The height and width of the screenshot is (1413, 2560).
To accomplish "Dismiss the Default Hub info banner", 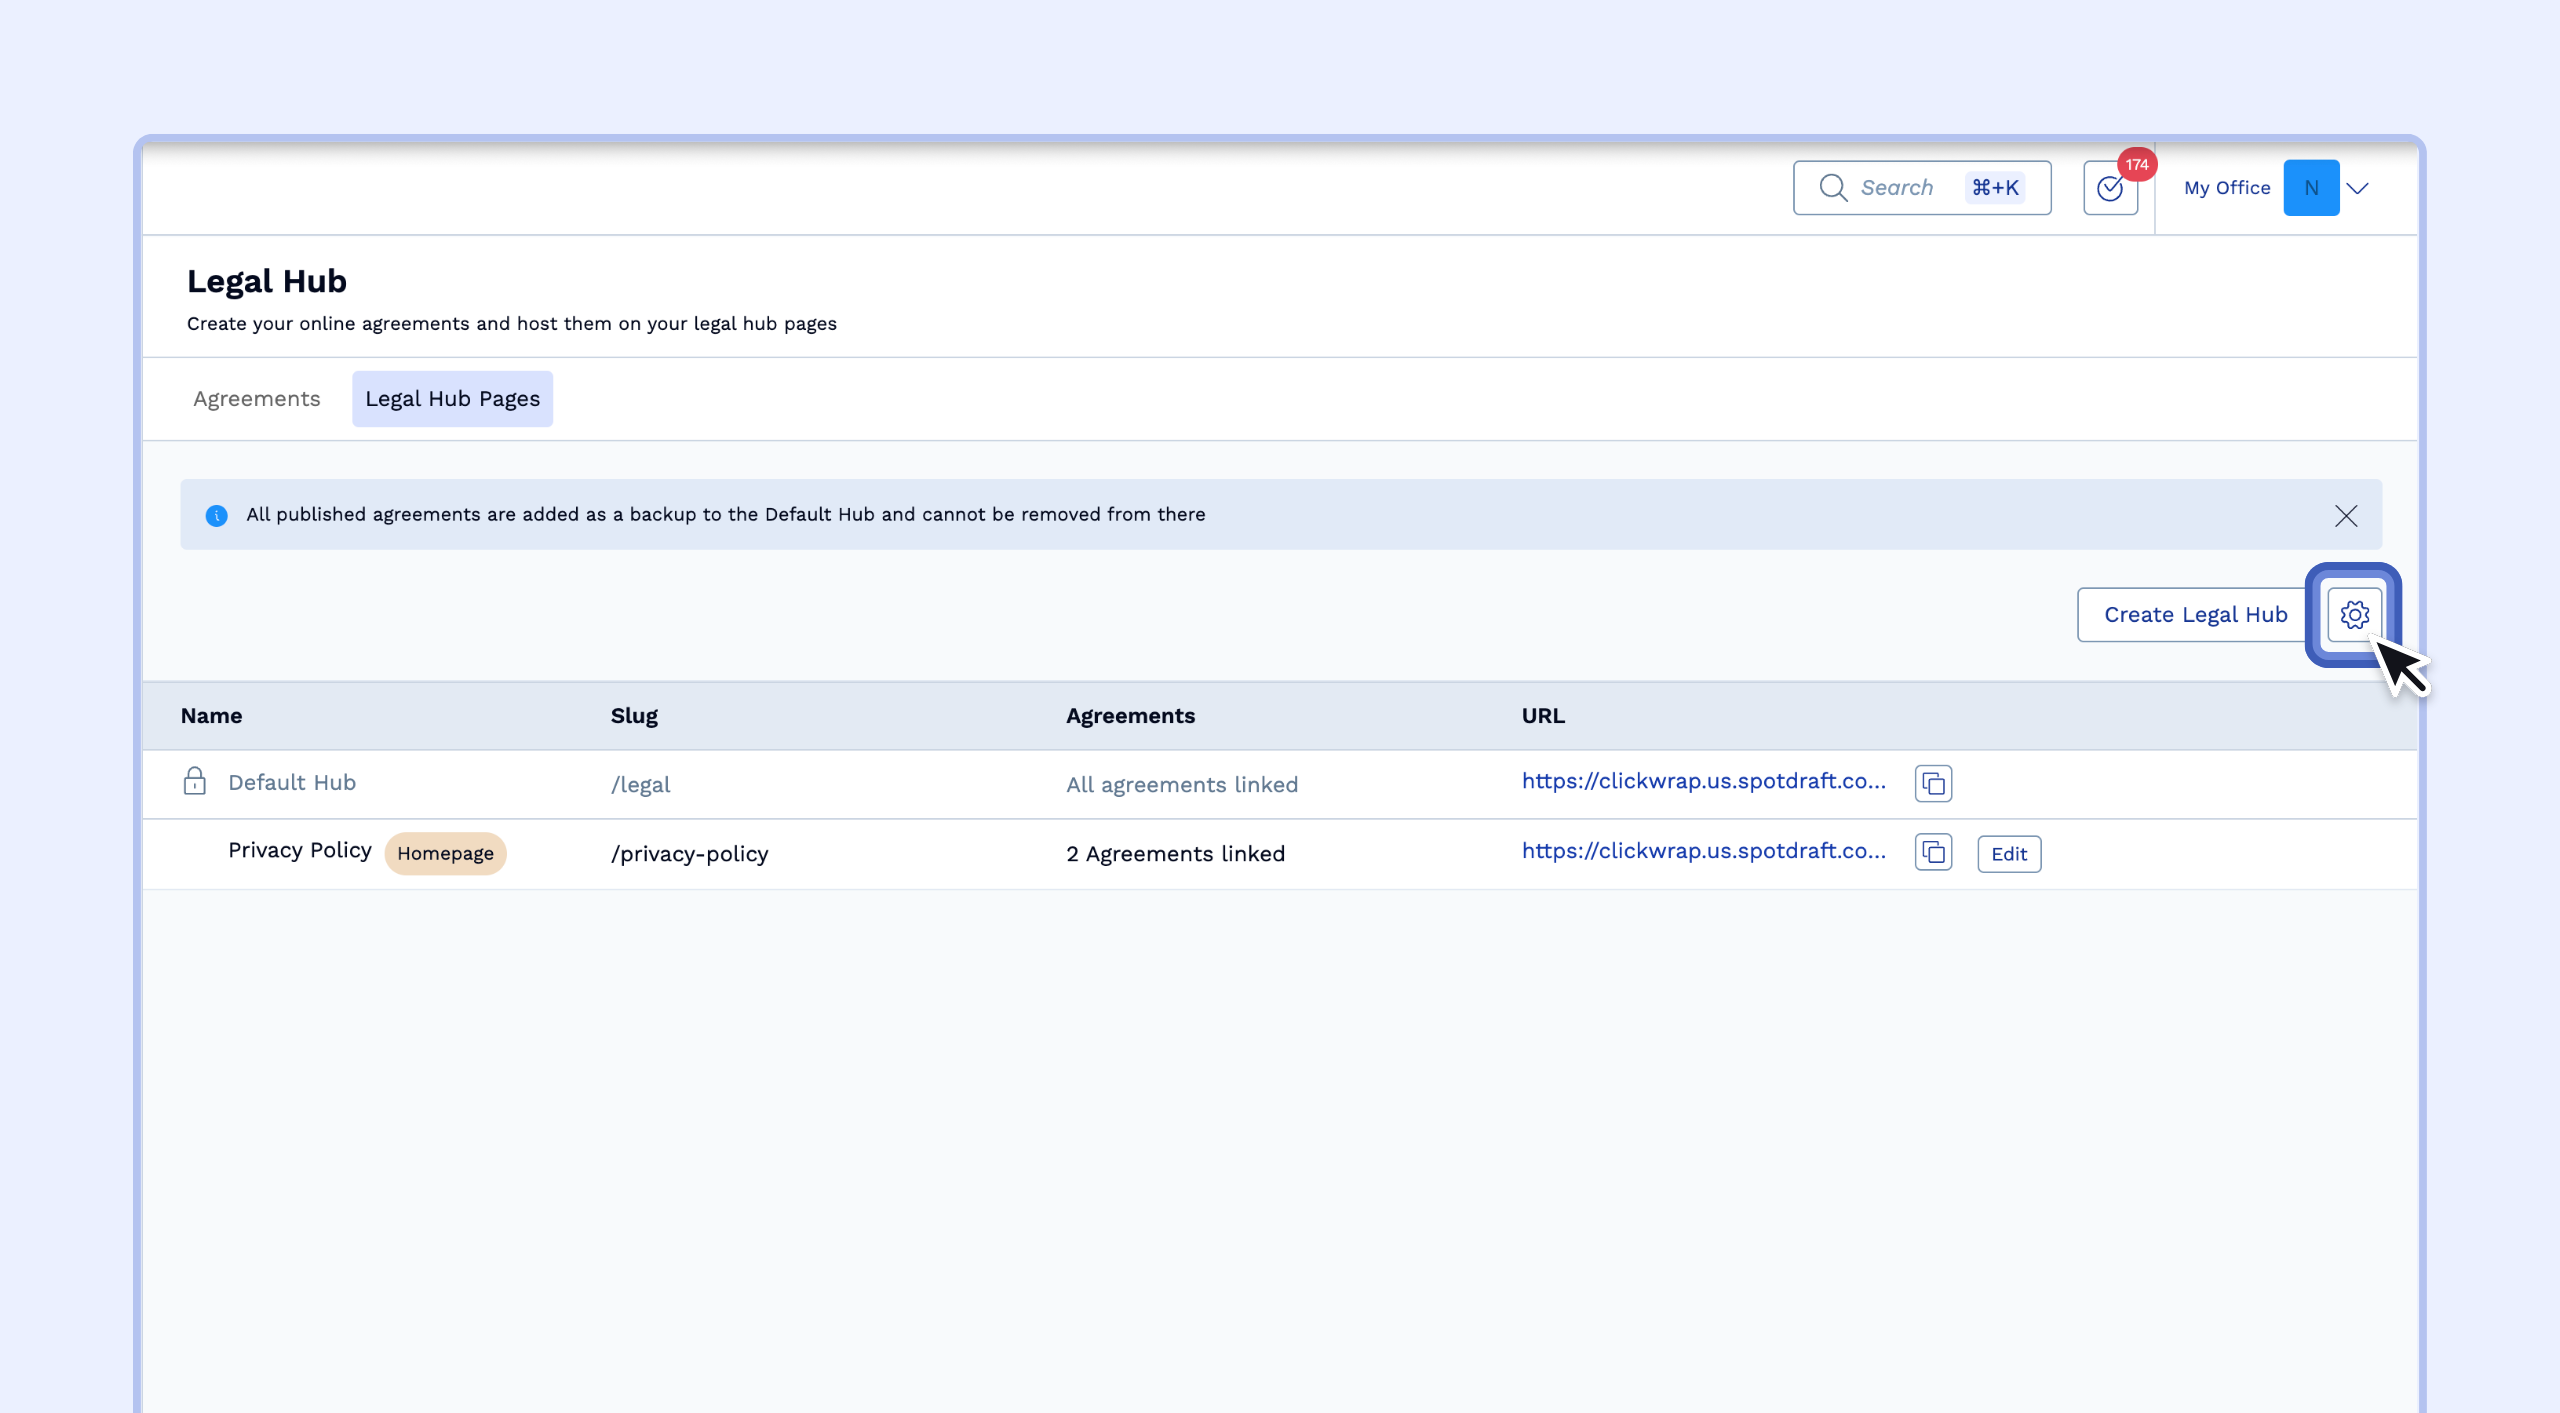I will tap(2345, 515).
